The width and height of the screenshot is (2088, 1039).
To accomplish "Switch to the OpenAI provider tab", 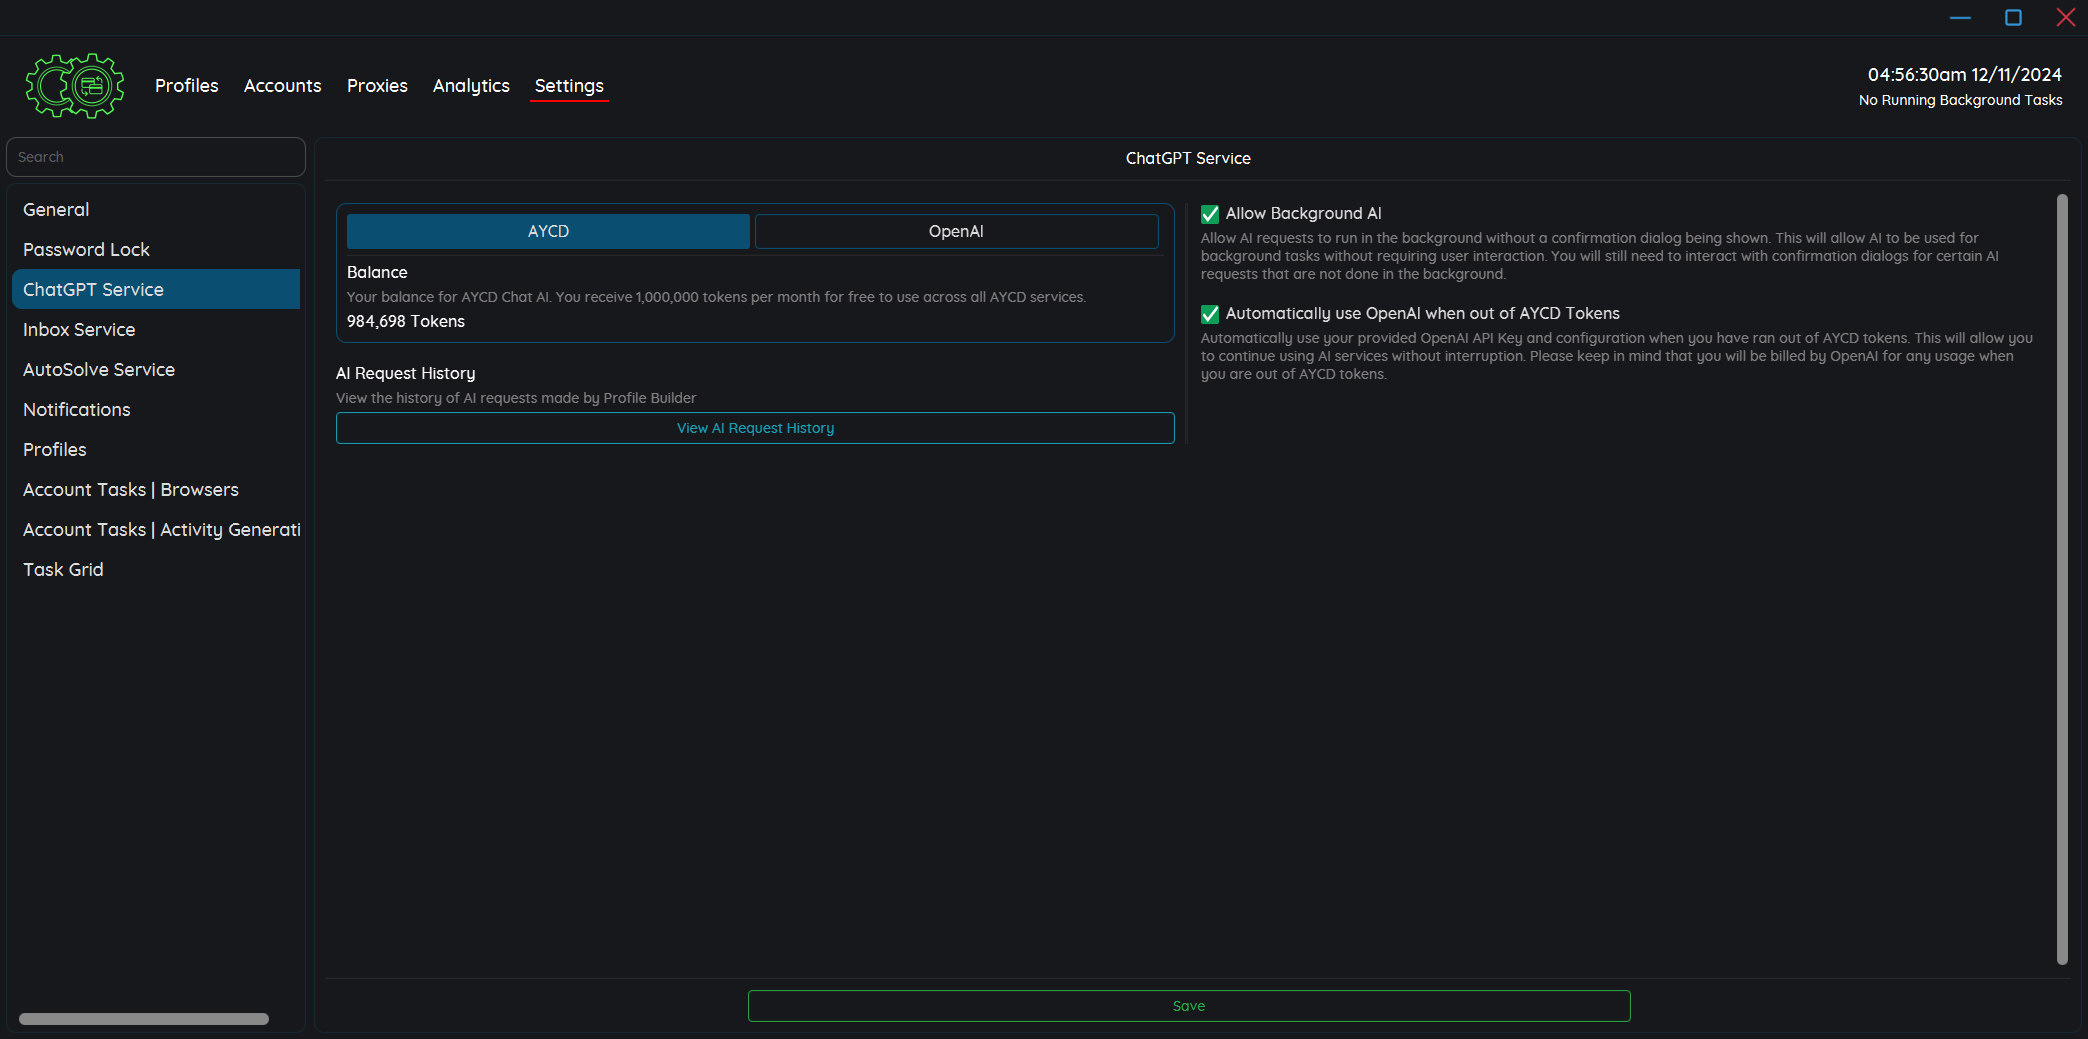I will click(956, 231).
